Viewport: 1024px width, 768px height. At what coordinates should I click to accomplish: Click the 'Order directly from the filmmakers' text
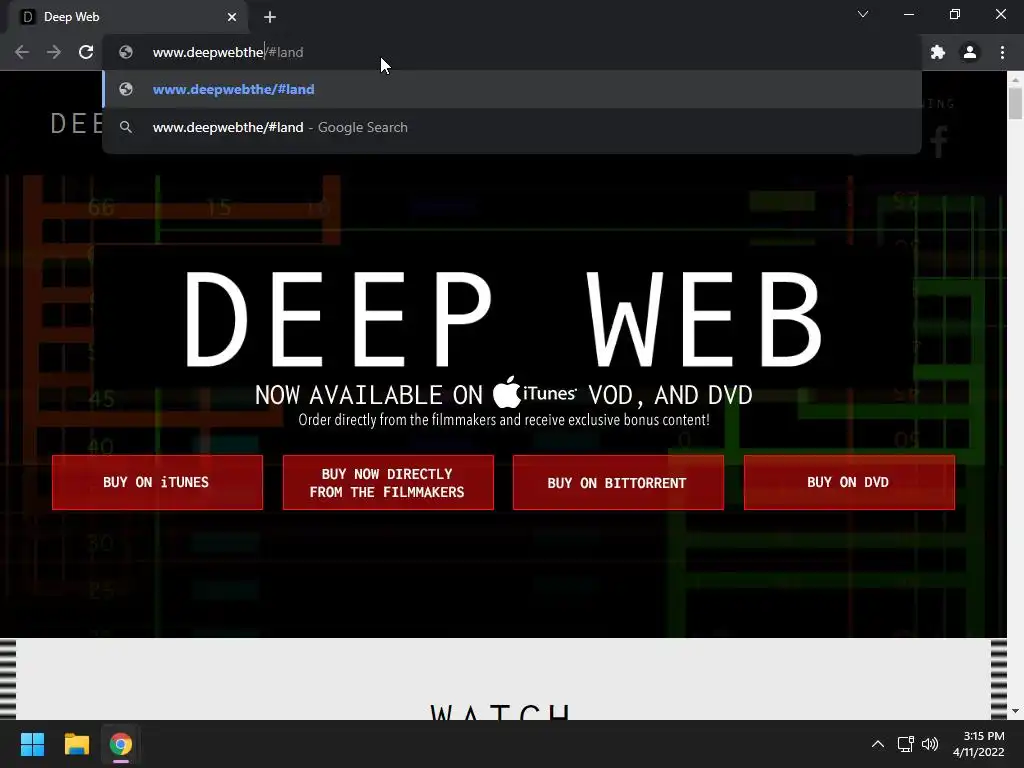[504, 420]
